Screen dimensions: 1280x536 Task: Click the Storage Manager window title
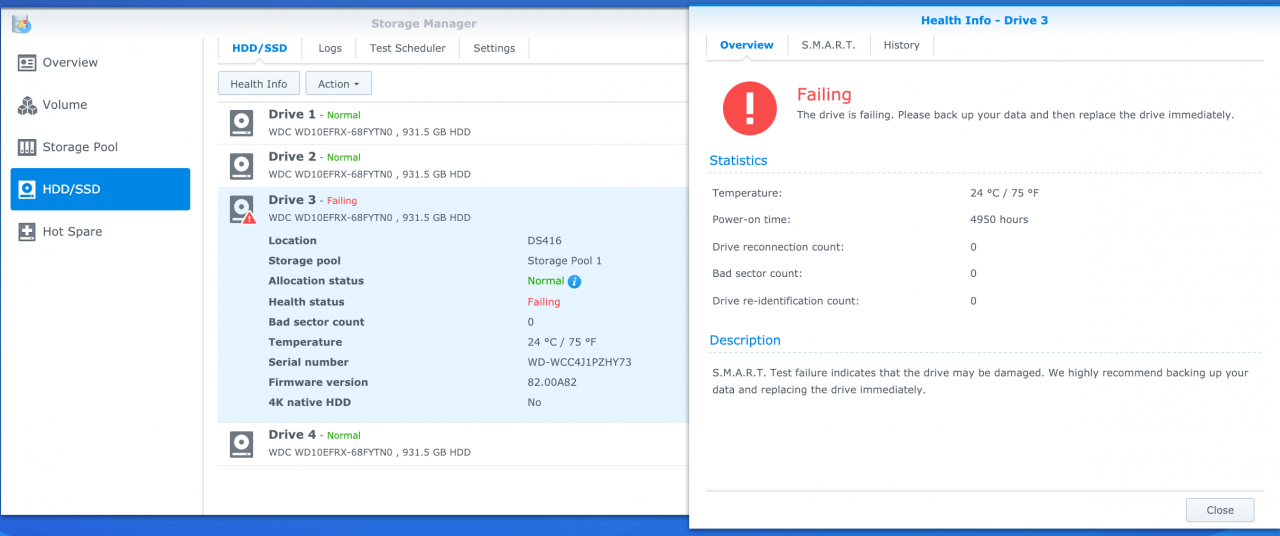(424, 24)
